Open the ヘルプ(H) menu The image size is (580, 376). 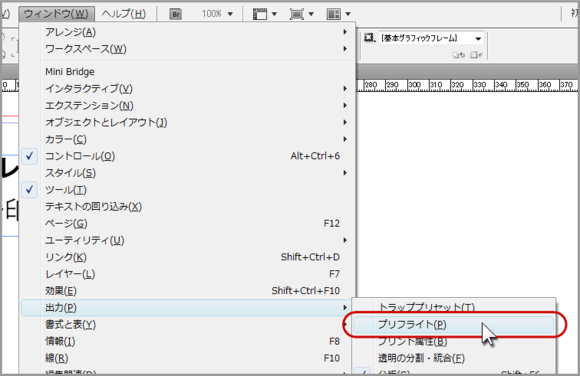pos(124,14)
